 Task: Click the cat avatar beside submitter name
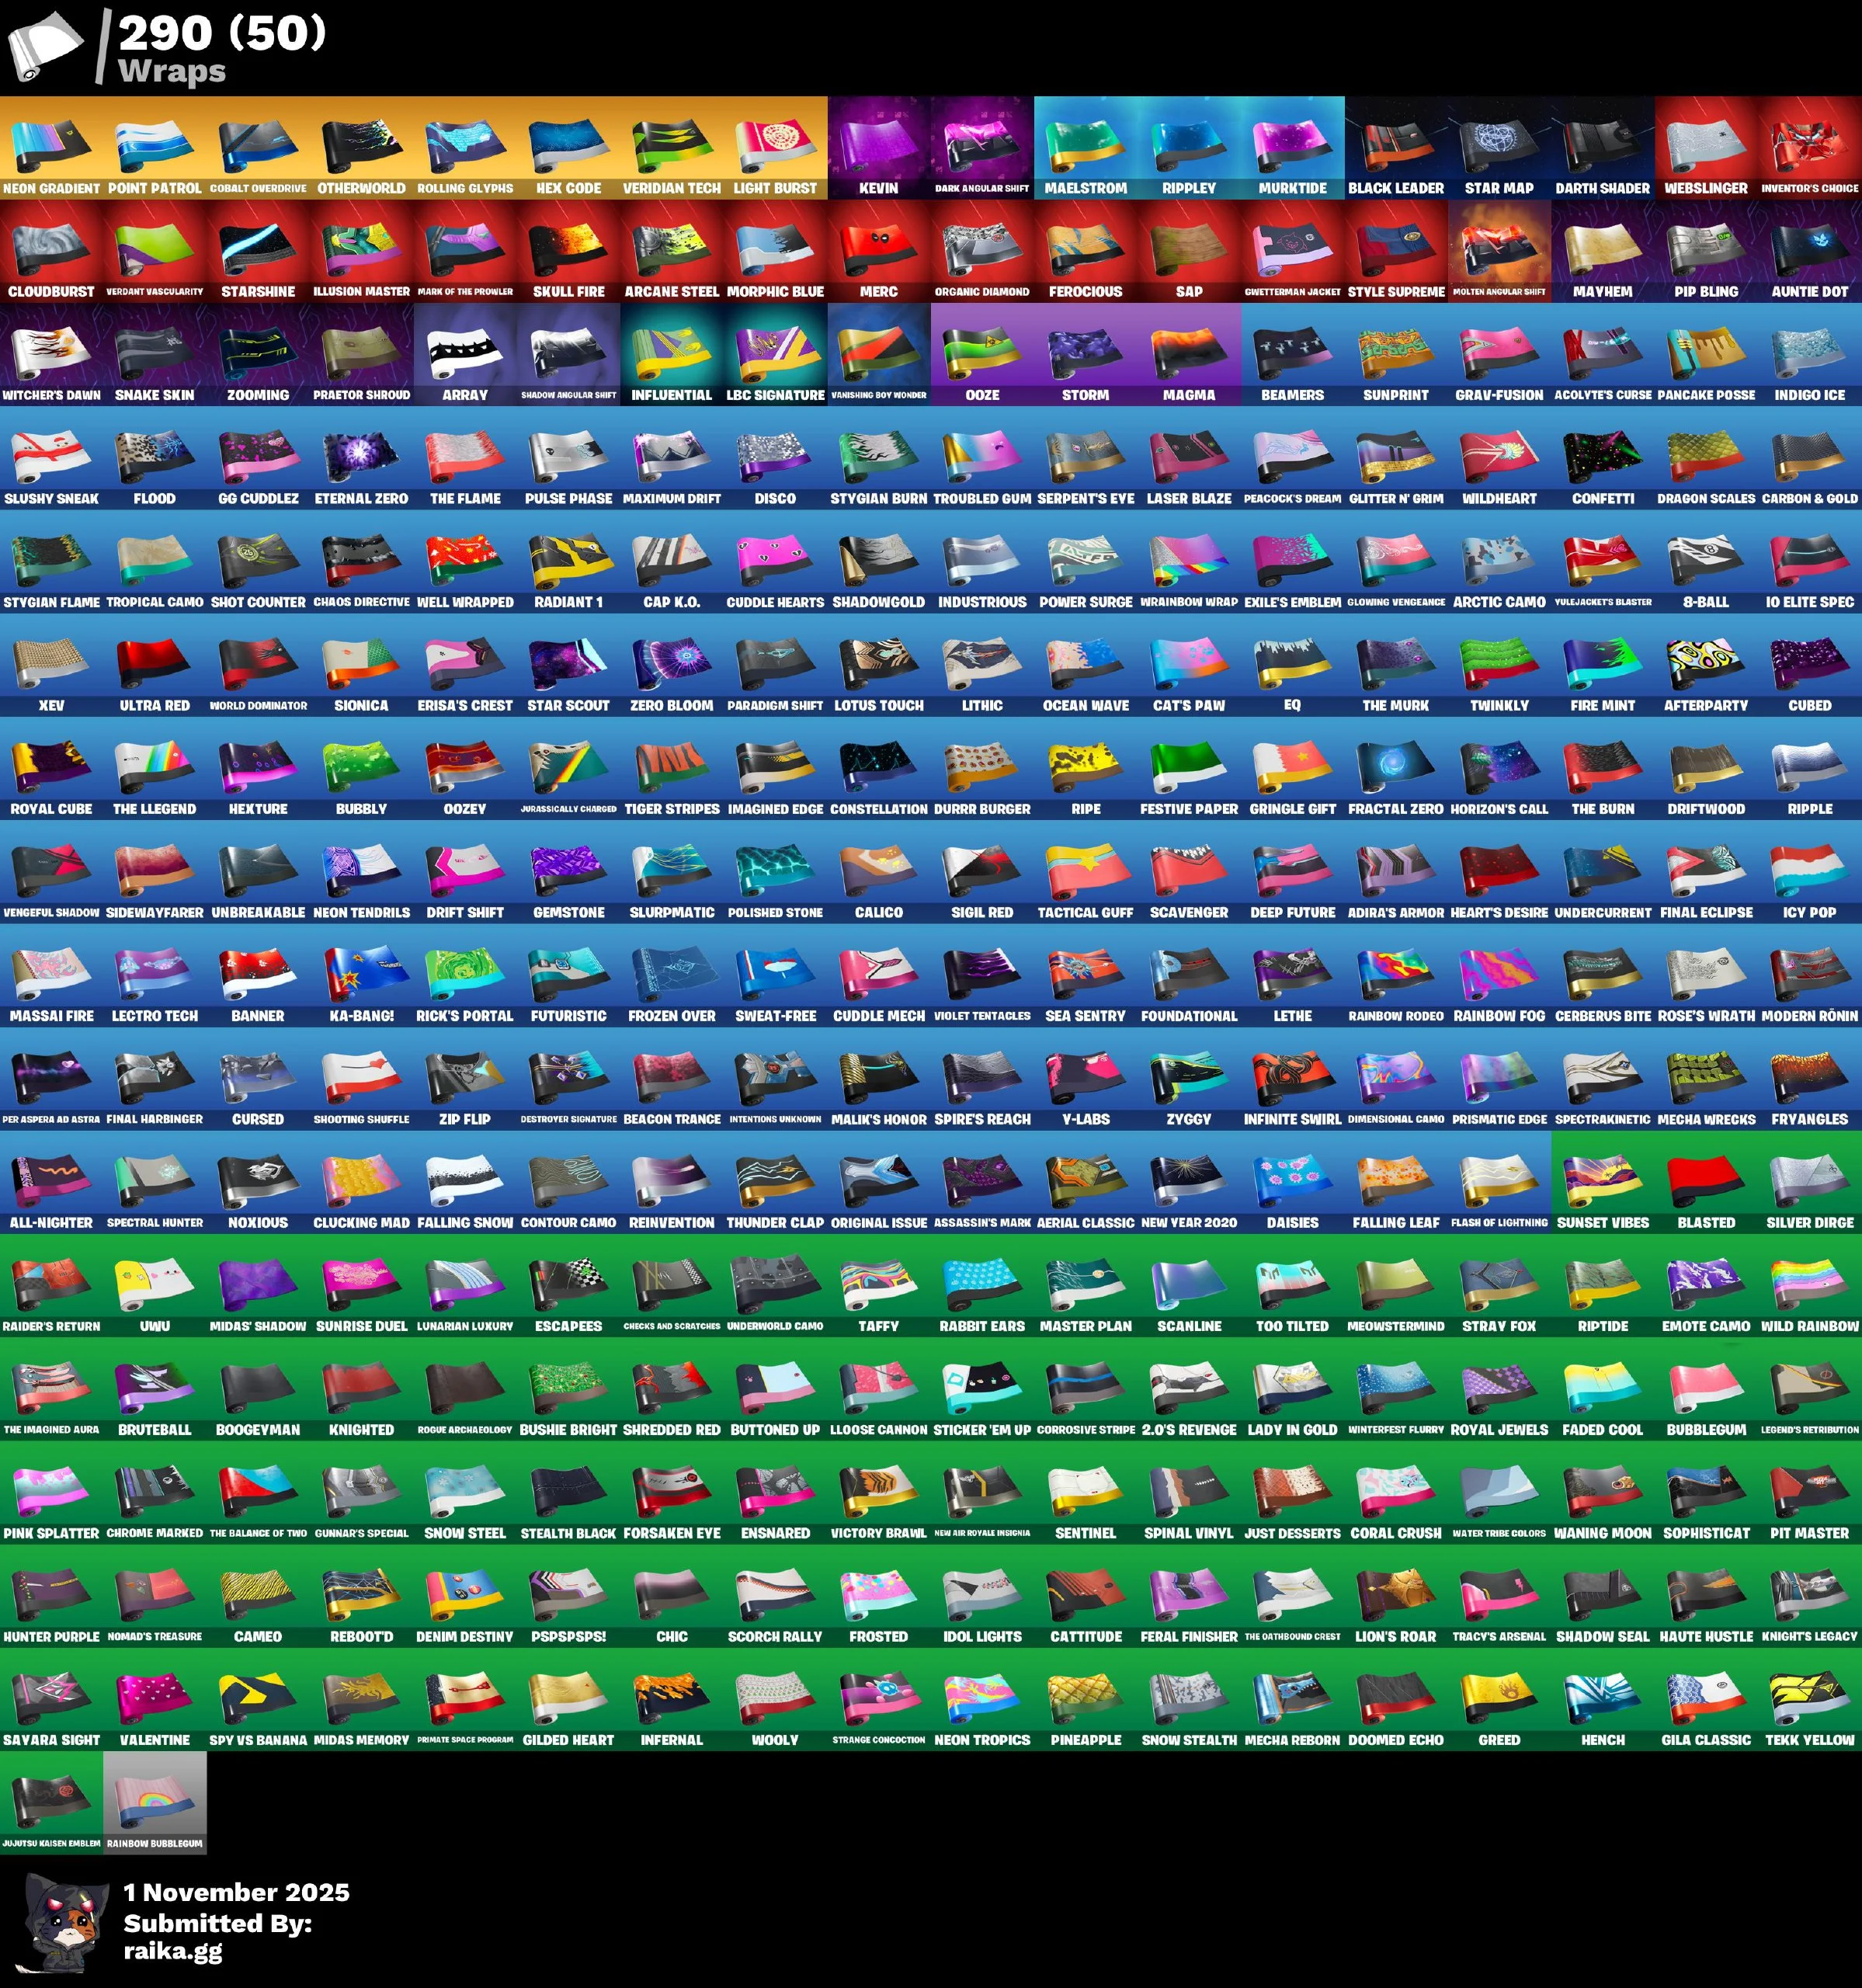[64, 1921]
